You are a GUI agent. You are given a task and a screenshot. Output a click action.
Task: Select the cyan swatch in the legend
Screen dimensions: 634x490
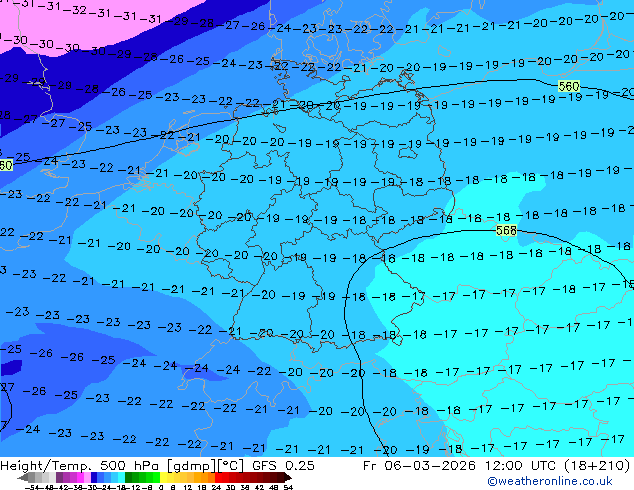point(121,477)
